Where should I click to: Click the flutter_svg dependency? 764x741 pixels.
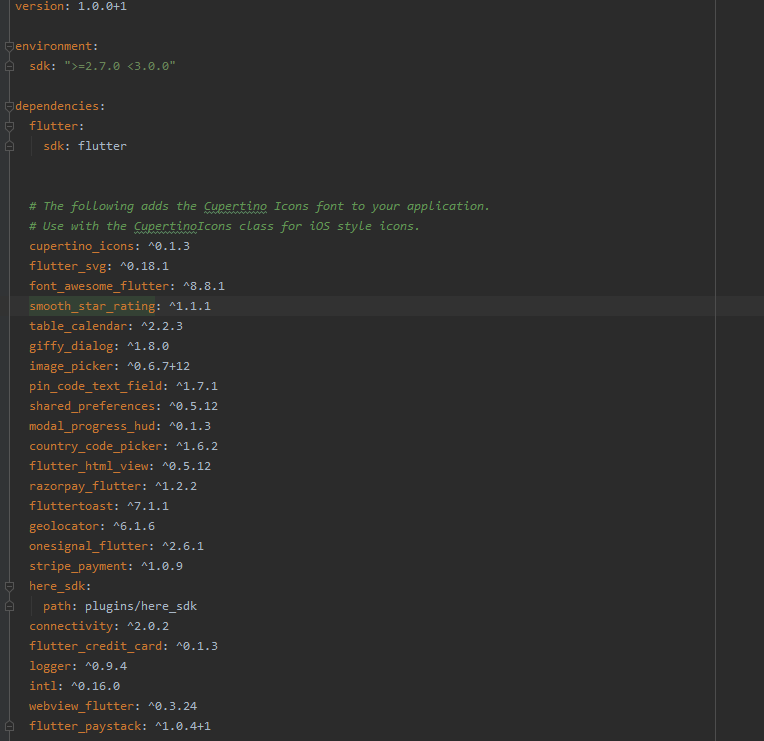tap(99, 266)
